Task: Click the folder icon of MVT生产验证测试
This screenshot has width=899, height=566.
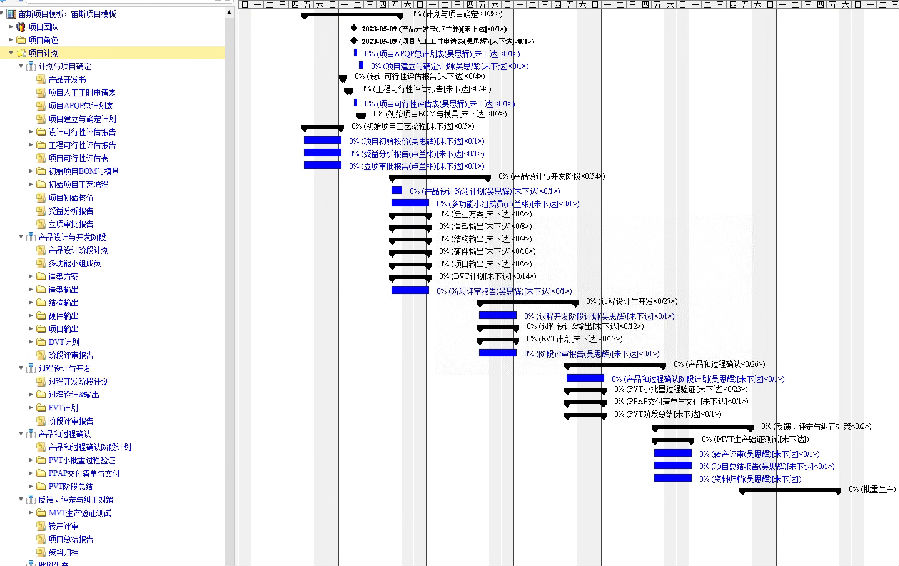Action: (41, 513)
